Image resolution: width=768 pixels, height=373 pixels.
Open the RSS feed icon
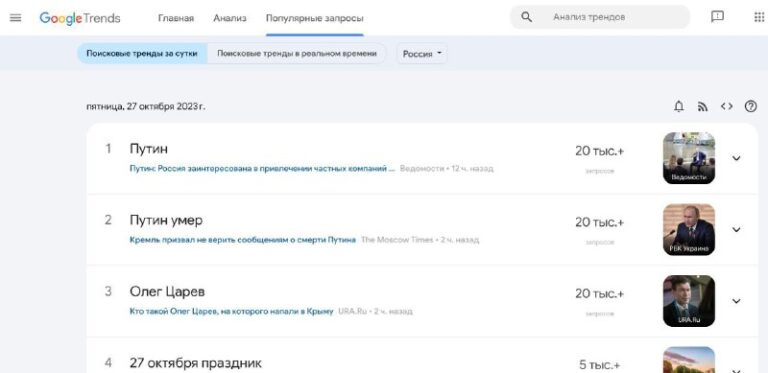click(703, 106)
